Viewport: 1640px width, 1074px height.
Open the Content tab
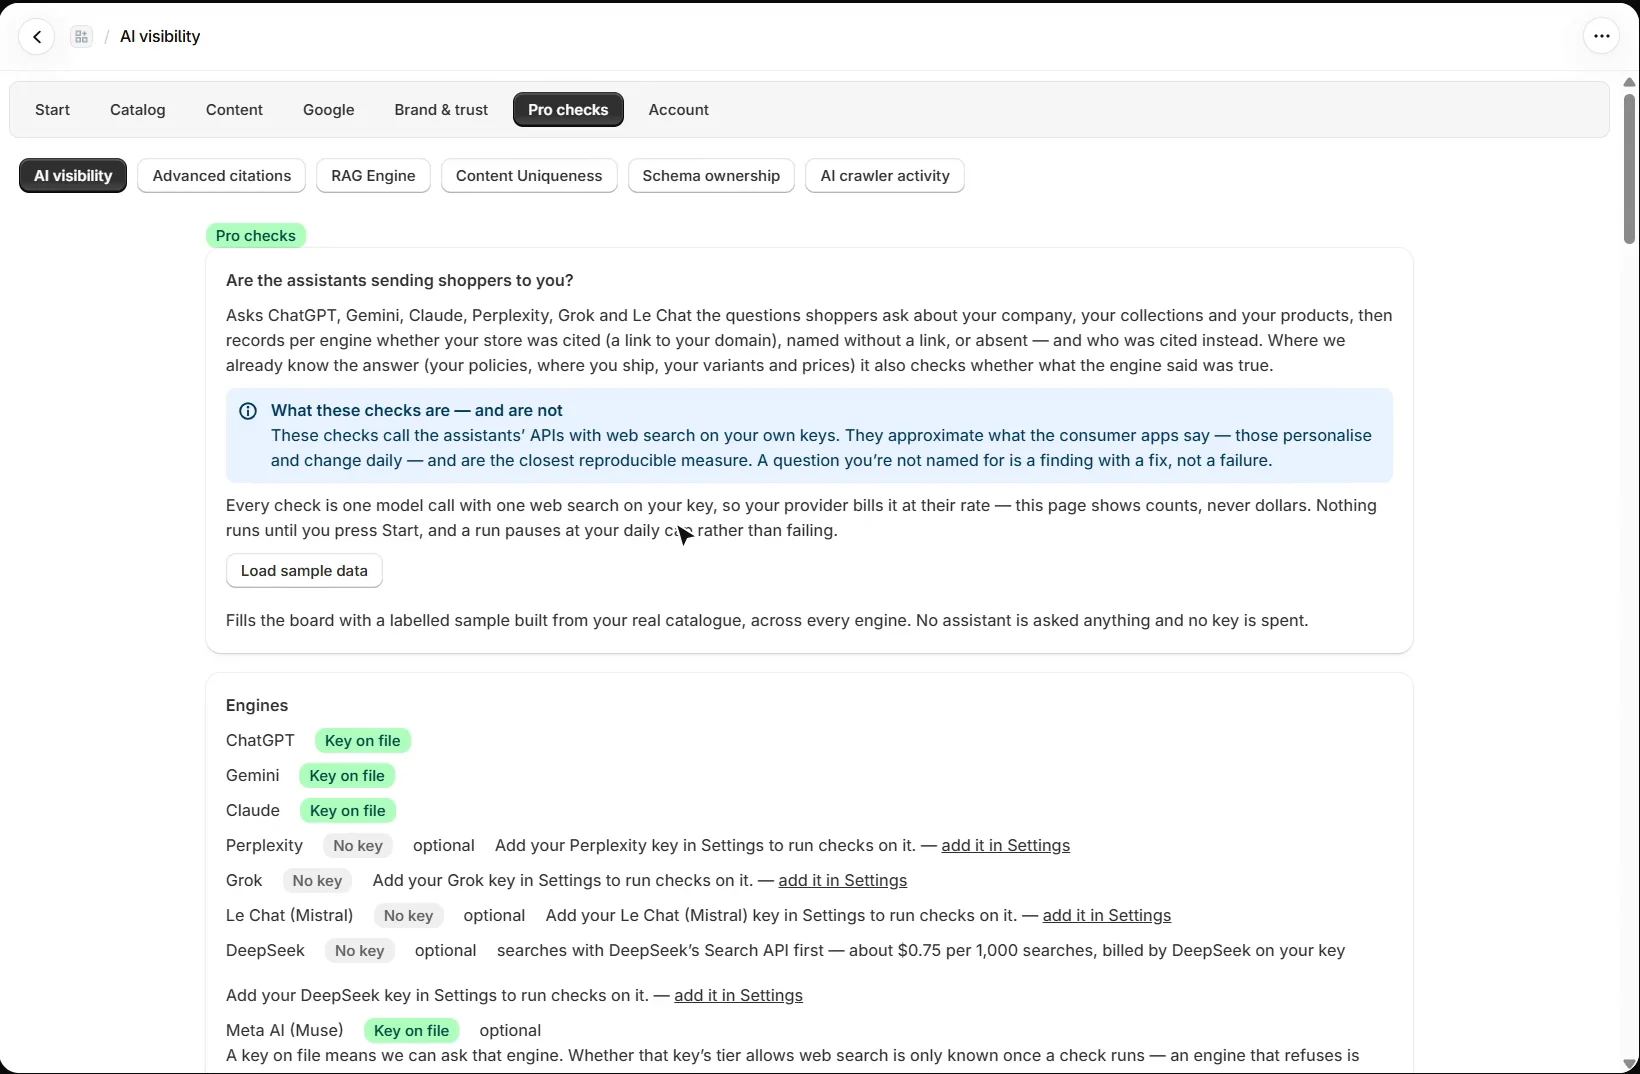click(234, 110)
